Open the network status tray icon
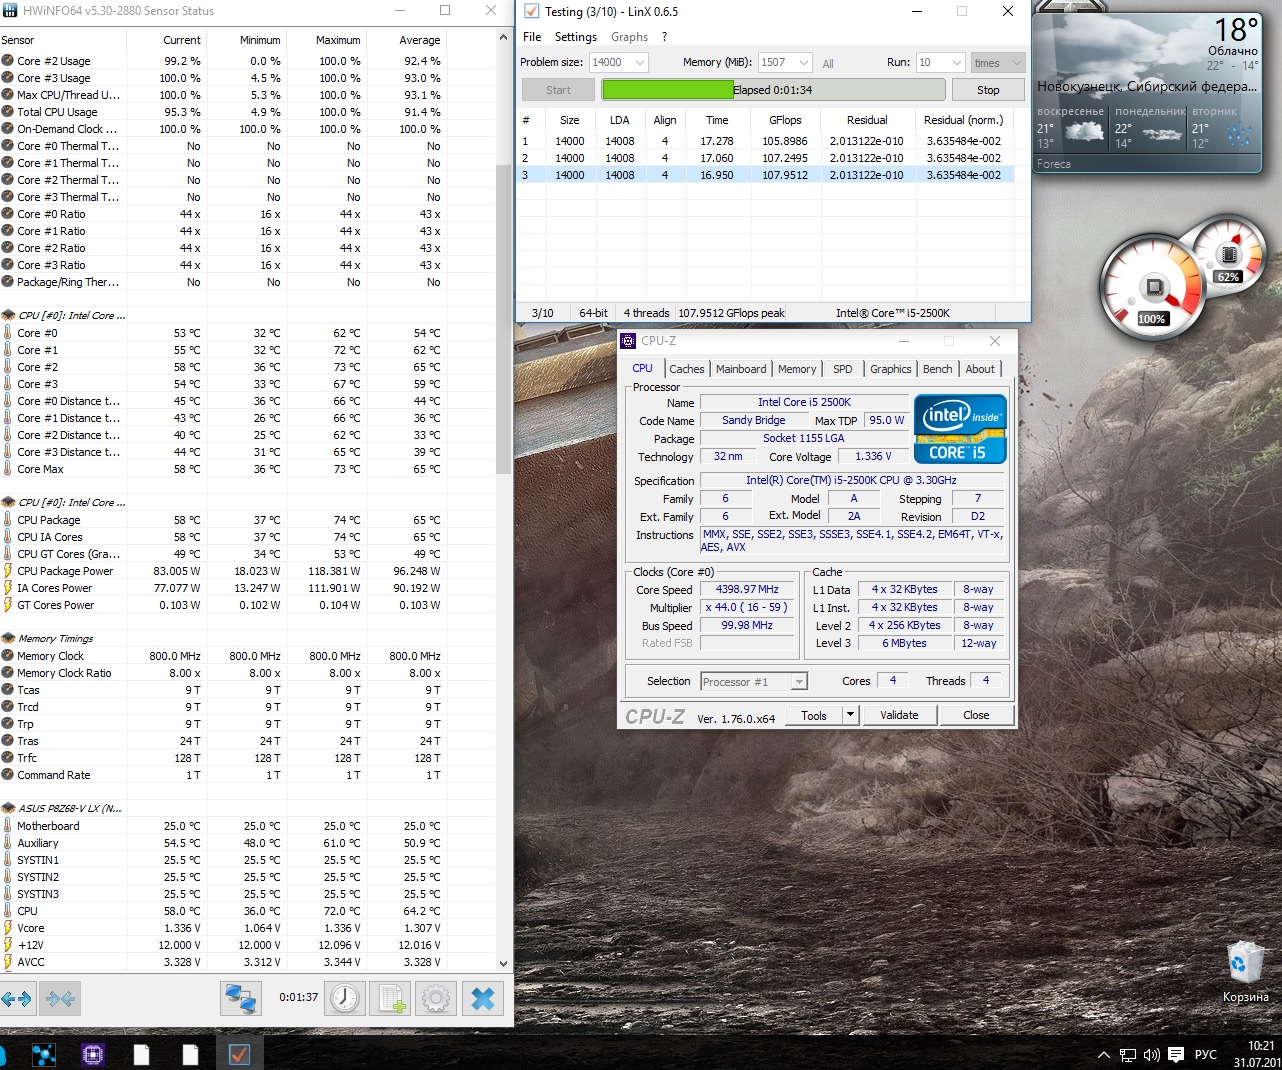The width and height of the screenshot is (1282, 1070). tap(1128, 1054)
